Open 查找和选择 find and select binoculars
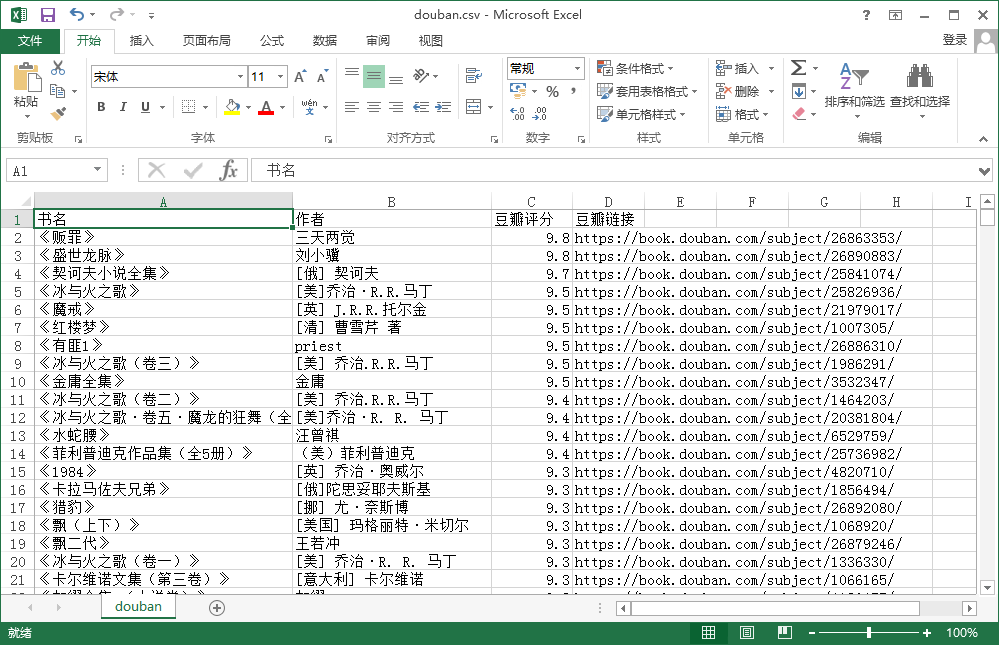Image resolution: width=999 pixels, height=645 pixels. coord(920,91)
